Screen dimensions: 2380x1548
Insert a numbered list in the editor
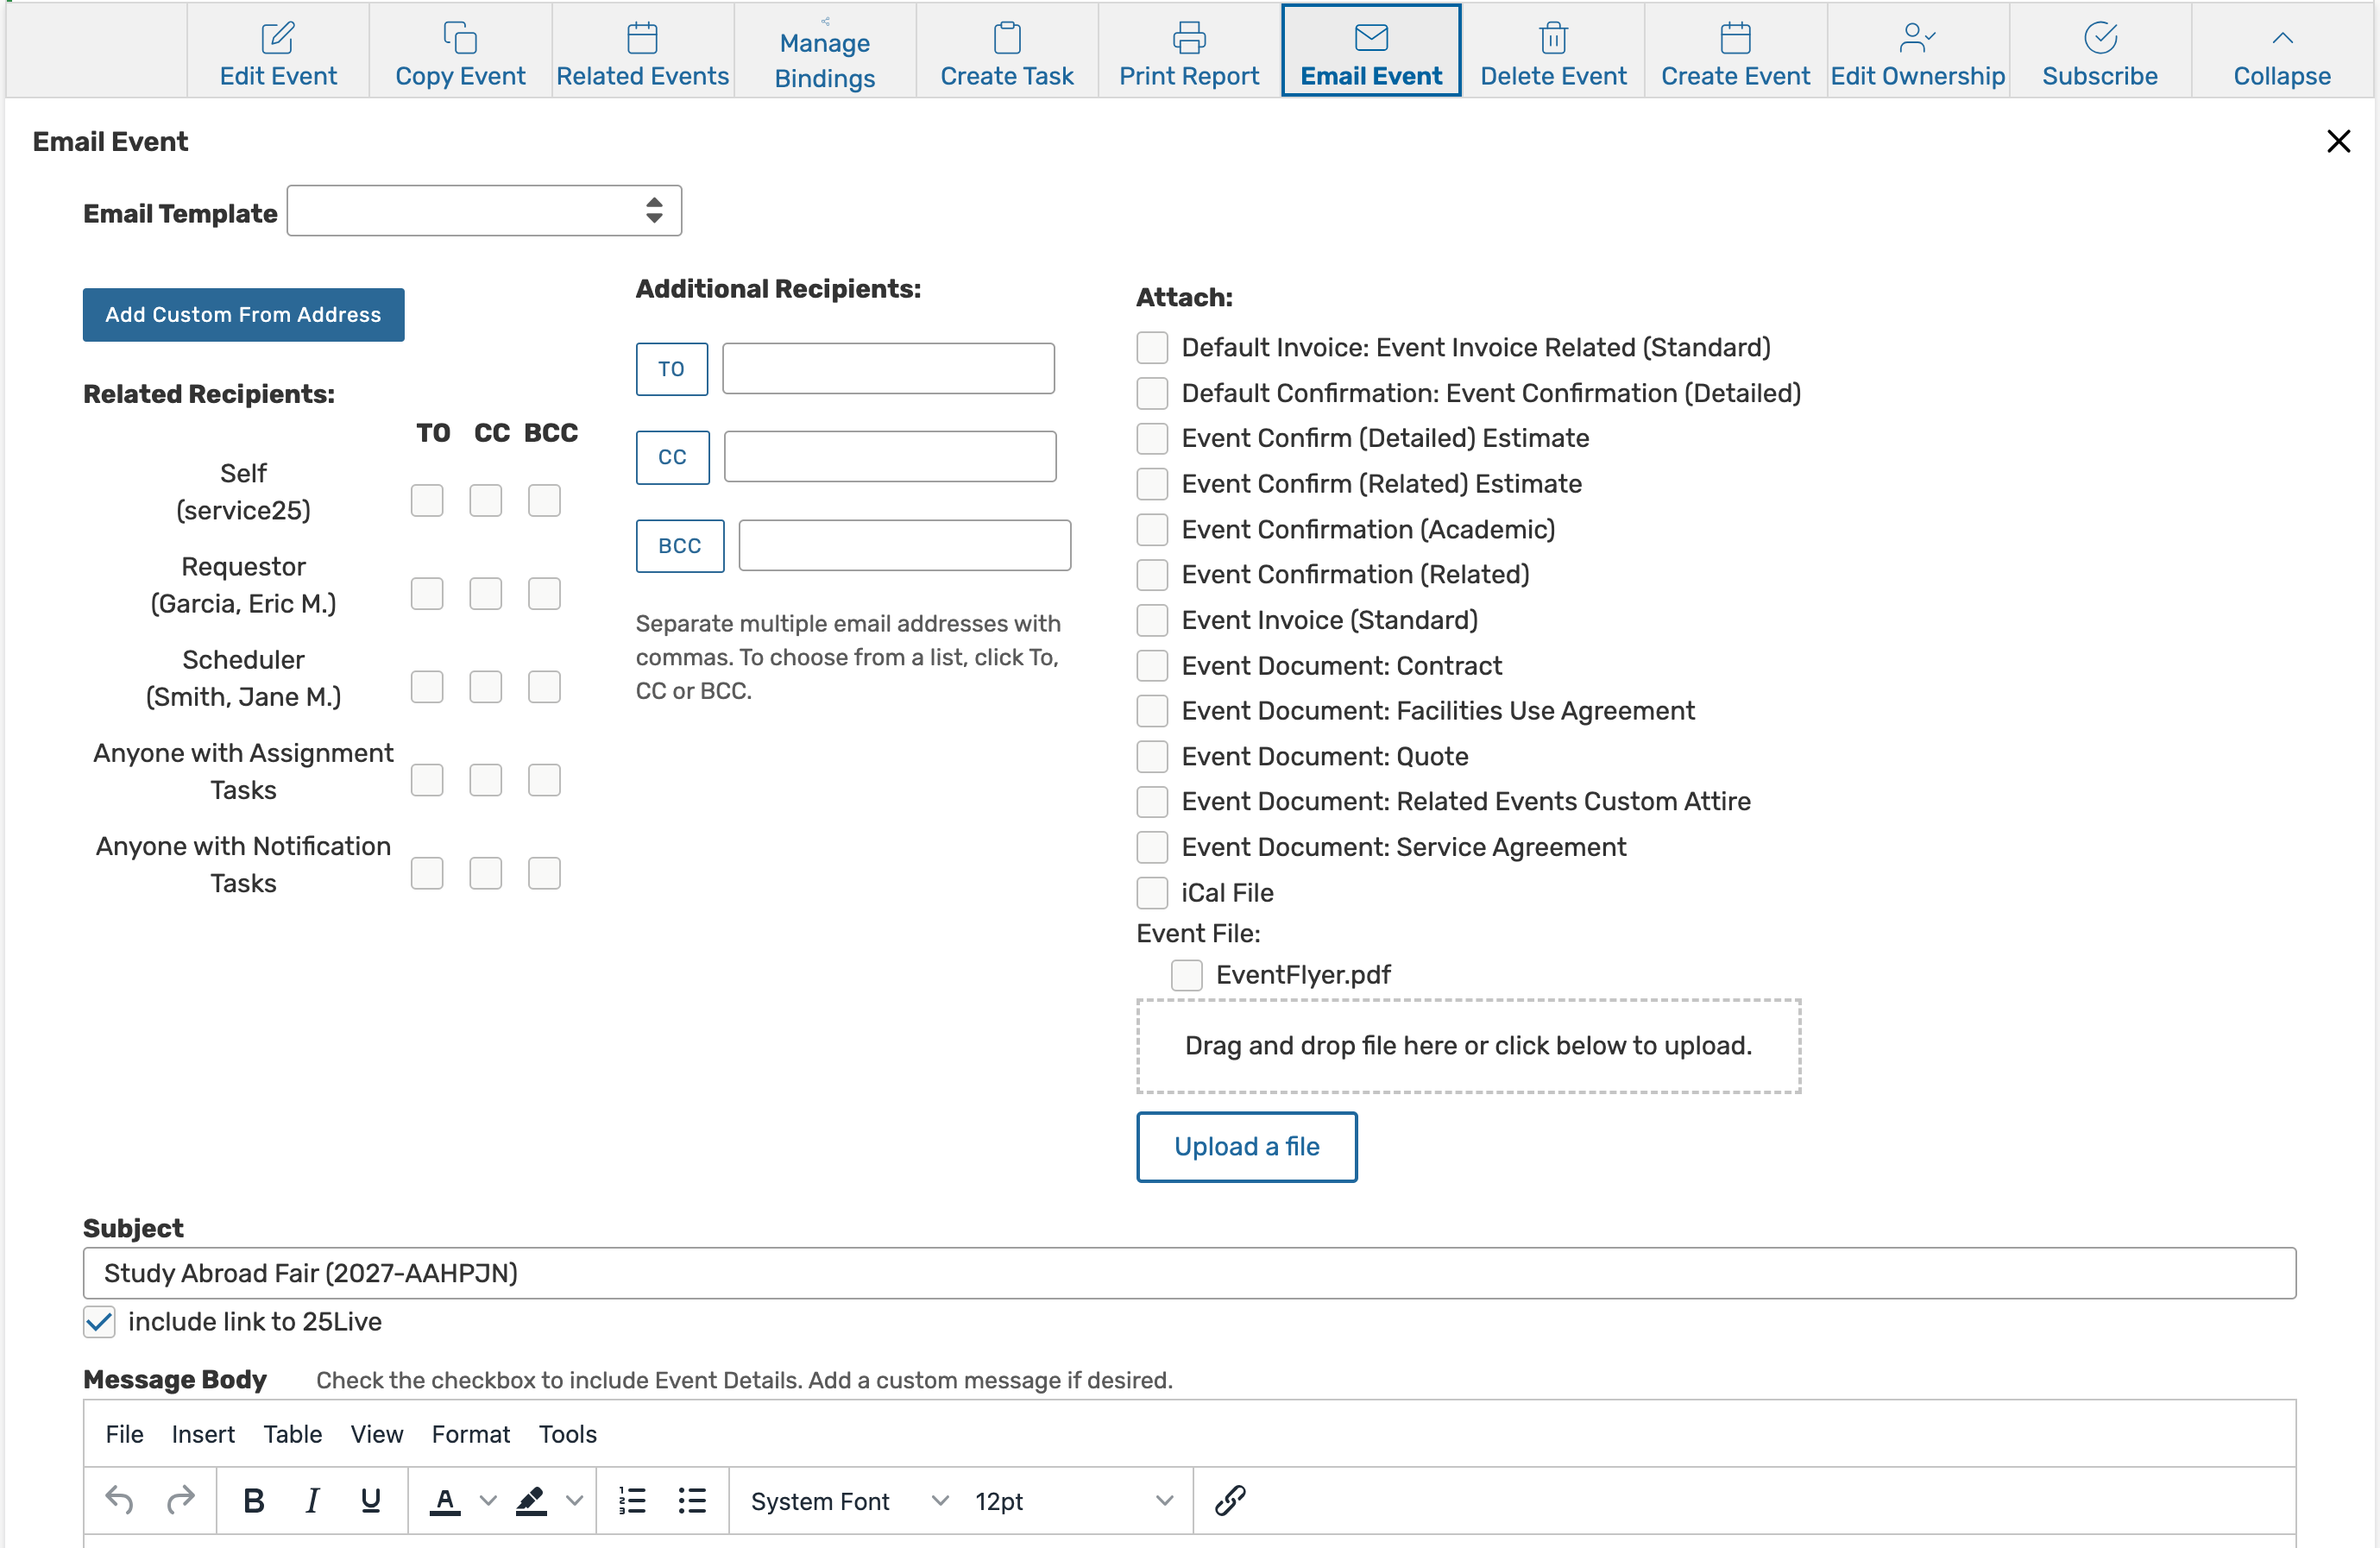tap(632, 1500)
